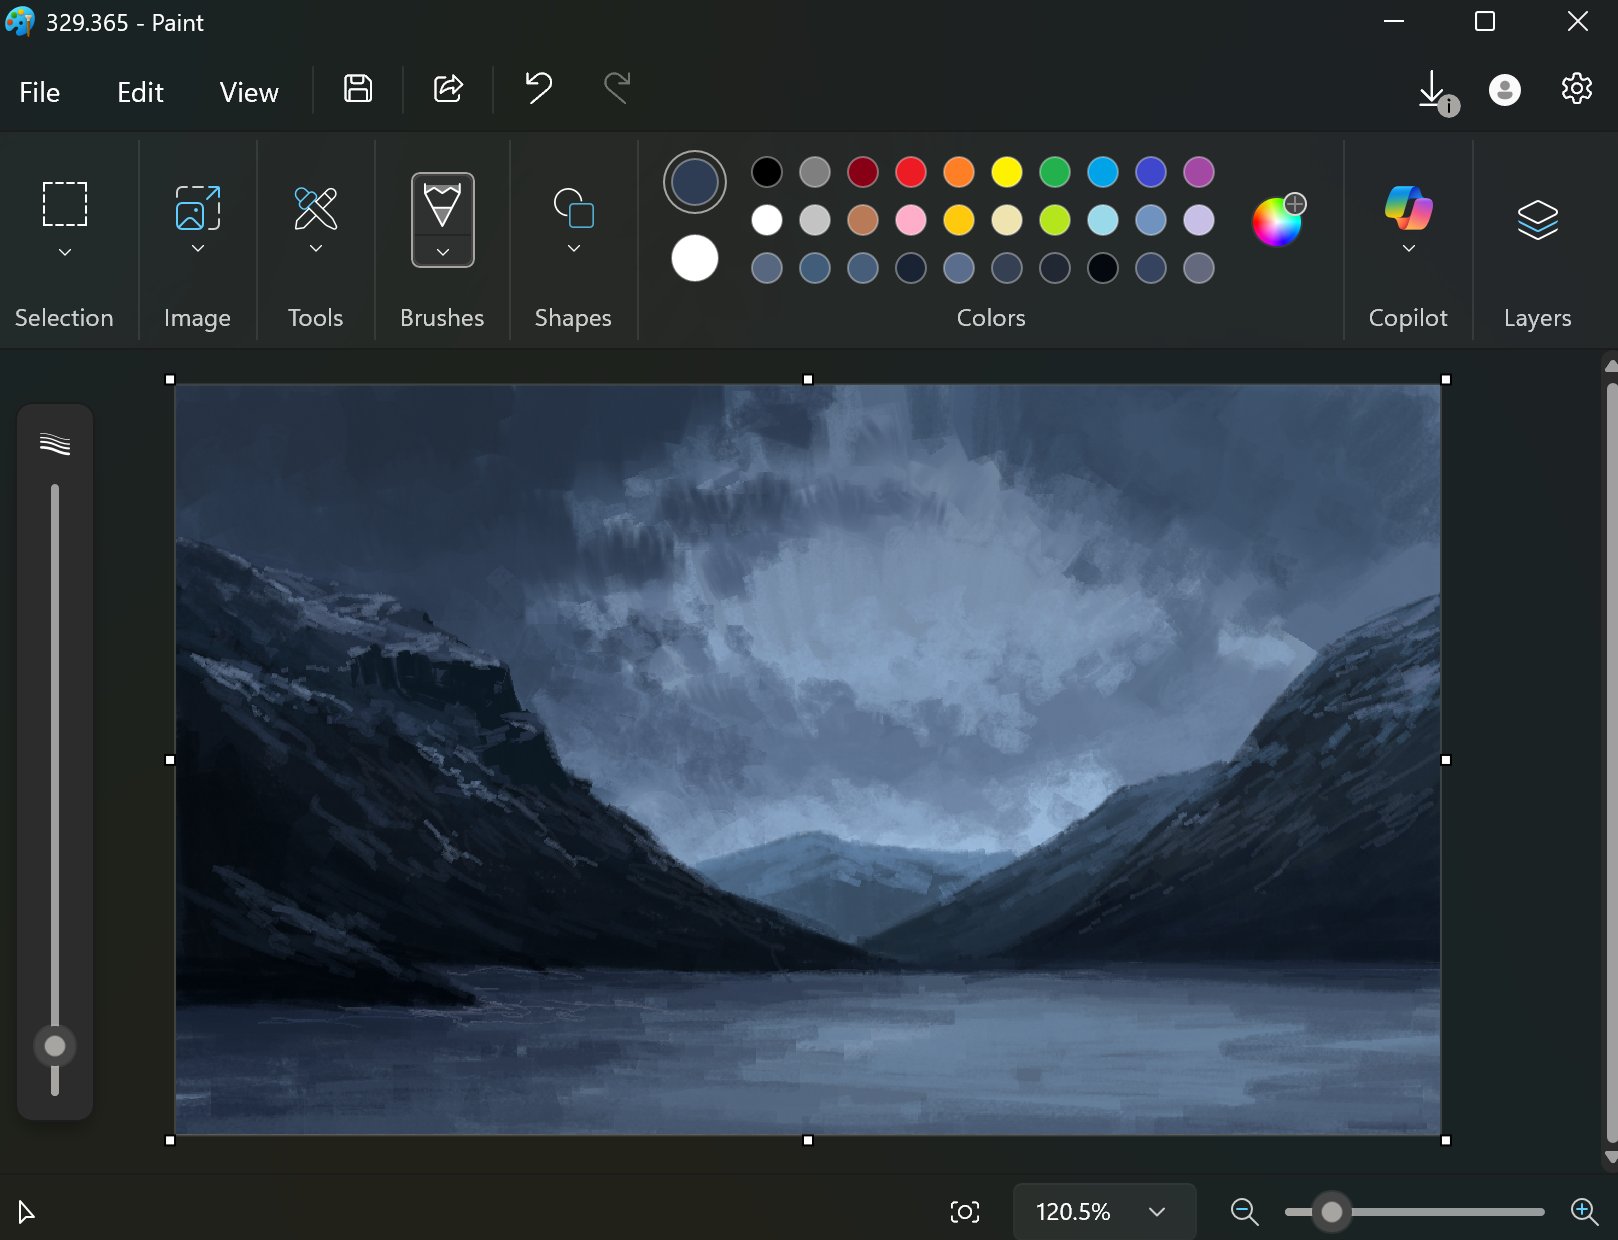This screenshot has height=1240, width=1618.
Task: Pick the yellow color swatch
Action: tap(1007, 172)
